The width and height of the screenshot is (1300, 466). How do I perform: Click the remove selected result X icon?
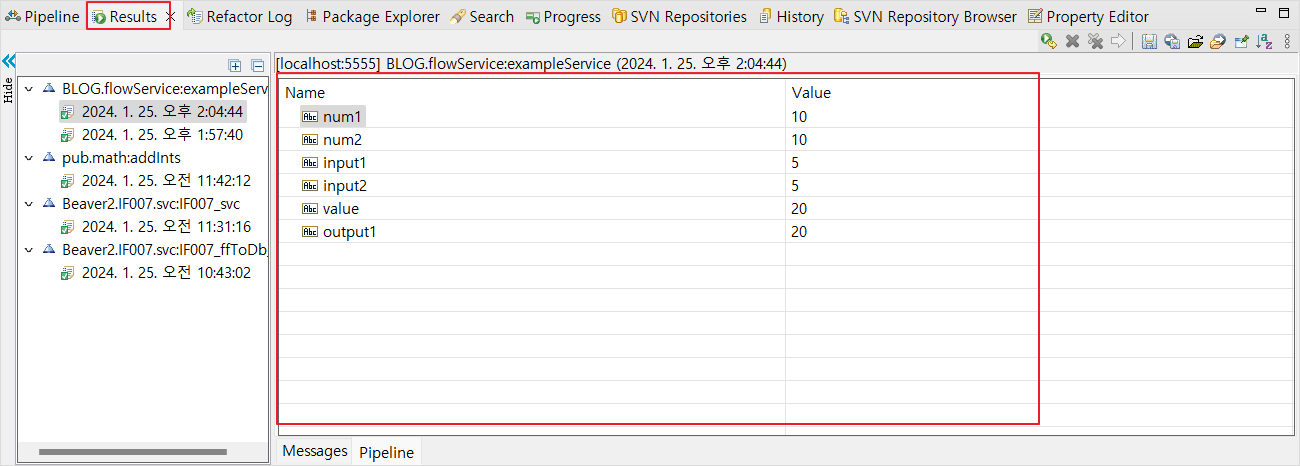click(x=1072, y=41)
